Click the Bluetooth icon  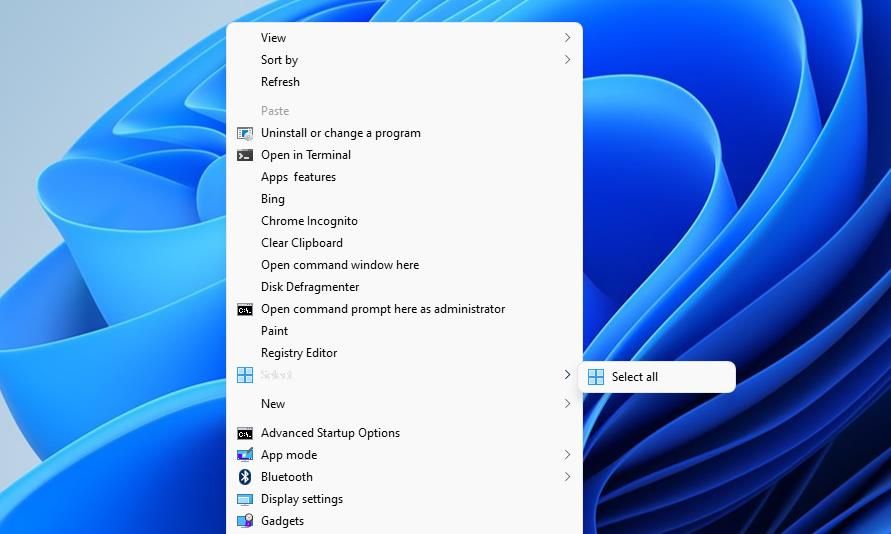[245, 477]
